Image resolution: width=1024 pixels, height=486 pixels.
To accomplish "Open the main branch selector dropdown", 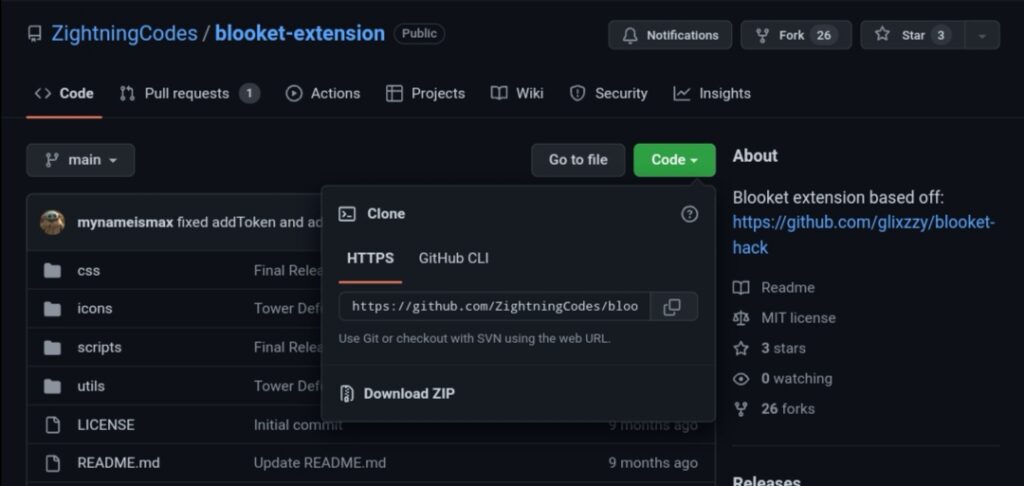I will (81, 160).
